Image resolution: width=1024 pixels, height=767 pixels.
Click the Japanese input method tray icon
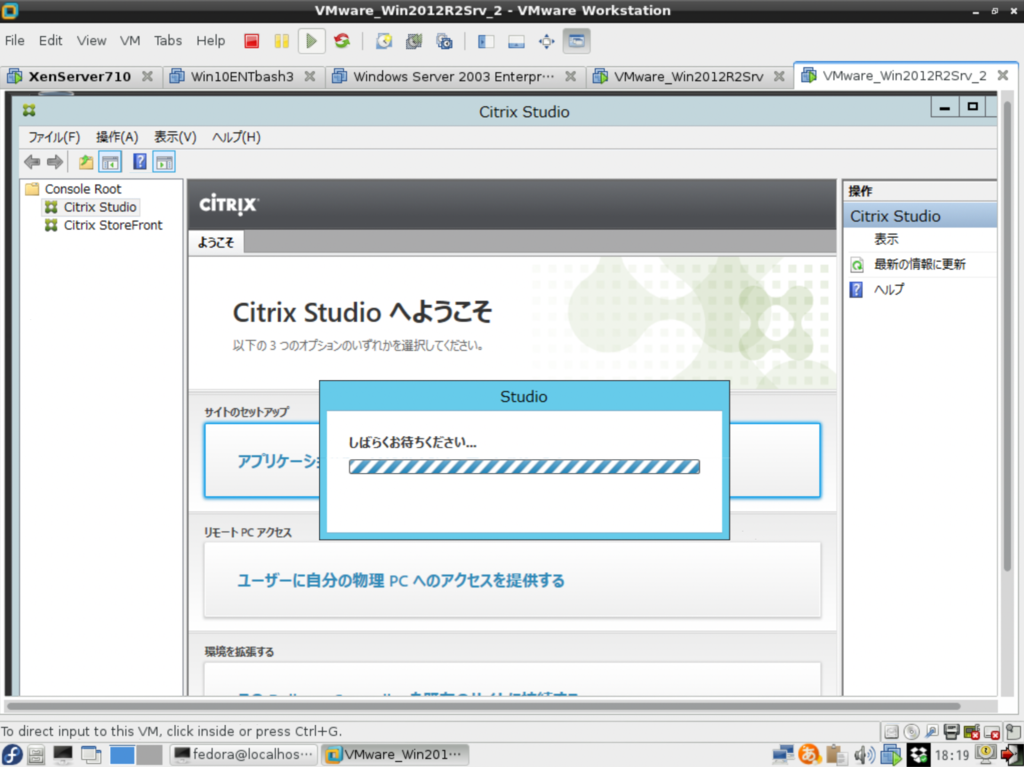809,755
